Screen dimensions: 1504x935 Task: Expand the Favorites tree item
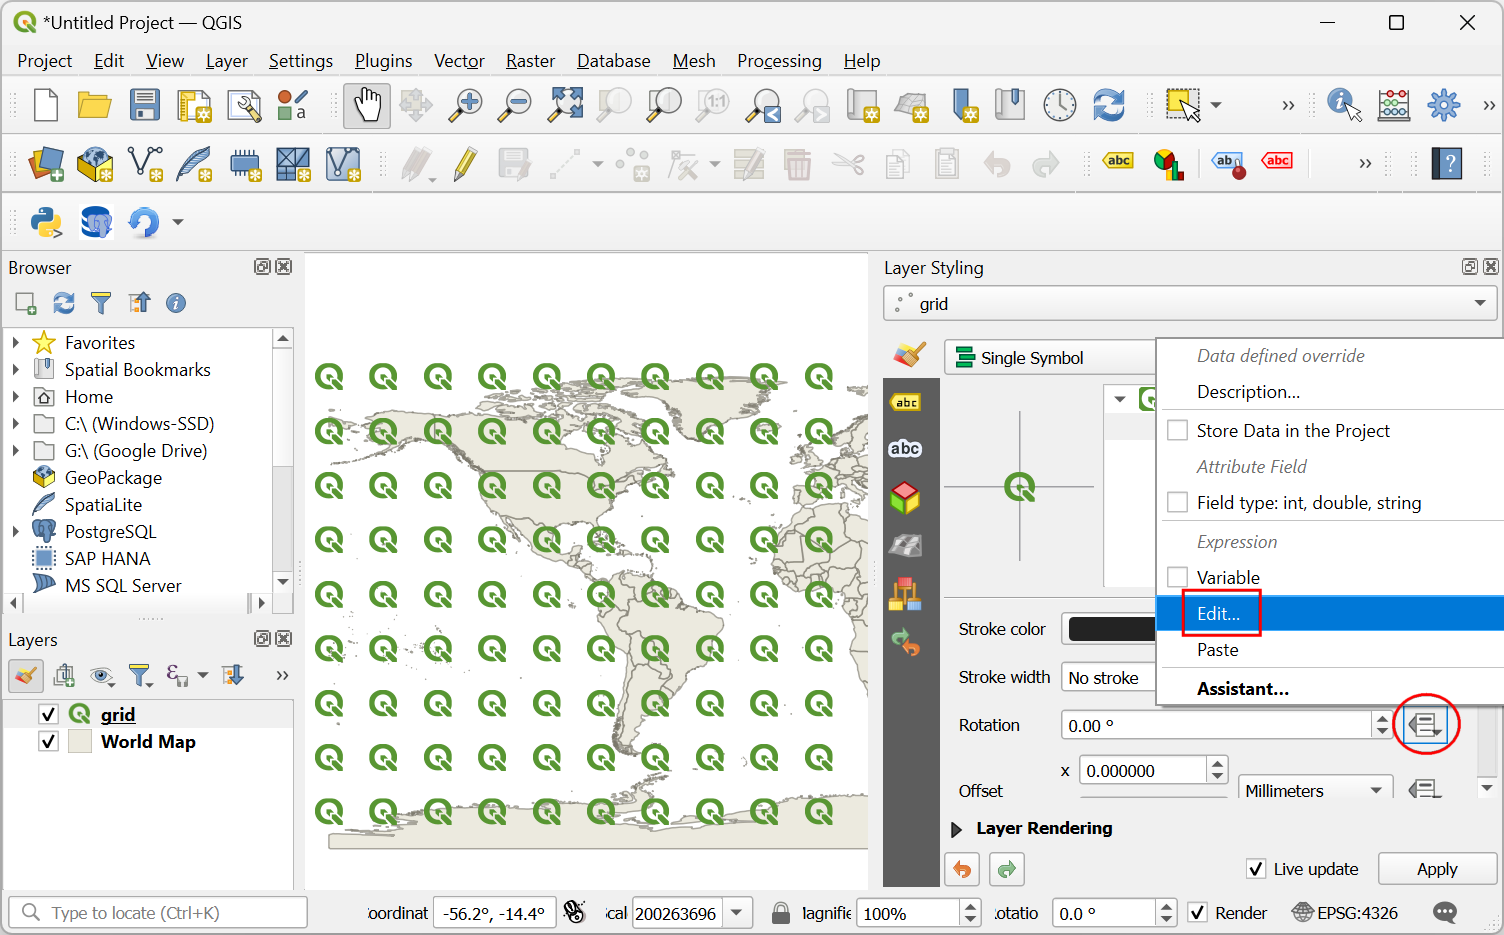tap(16, 343)
